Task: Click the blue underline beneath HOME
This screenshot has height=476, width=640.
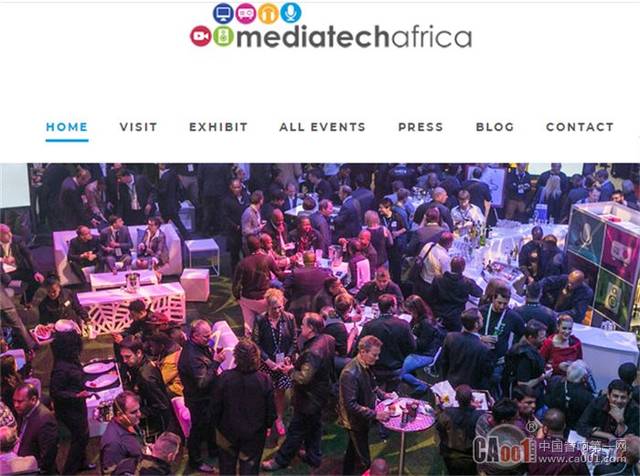Action: [x=67, y=140]
